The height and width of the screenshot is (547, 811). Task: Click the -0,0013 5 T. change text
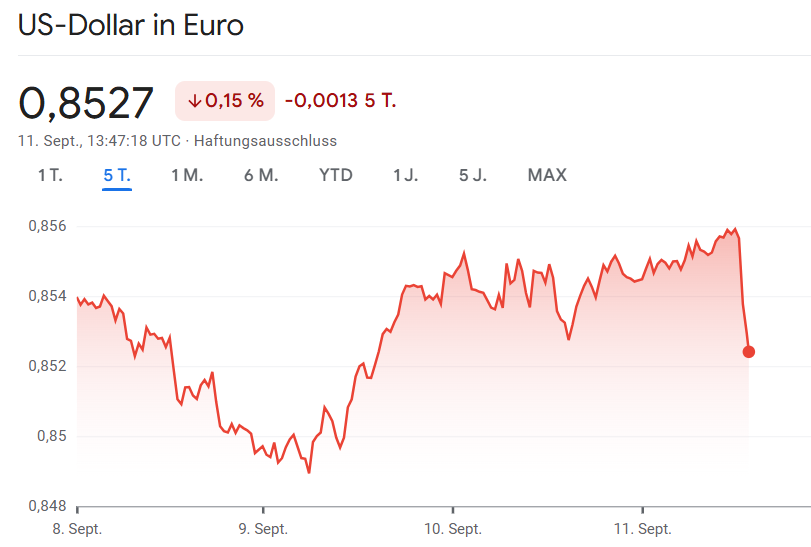341,101
